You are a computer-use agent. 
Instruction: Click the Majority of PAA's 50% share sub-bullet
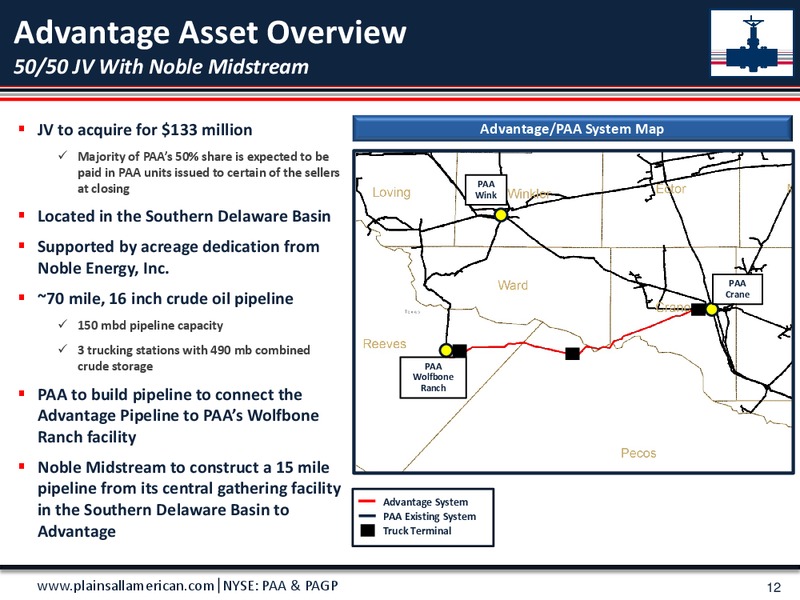click(208, 172)
